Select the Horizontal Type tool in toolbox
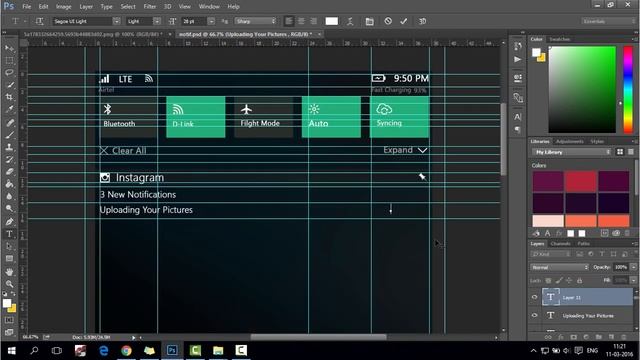640x360 pixels. coord(9,234)
